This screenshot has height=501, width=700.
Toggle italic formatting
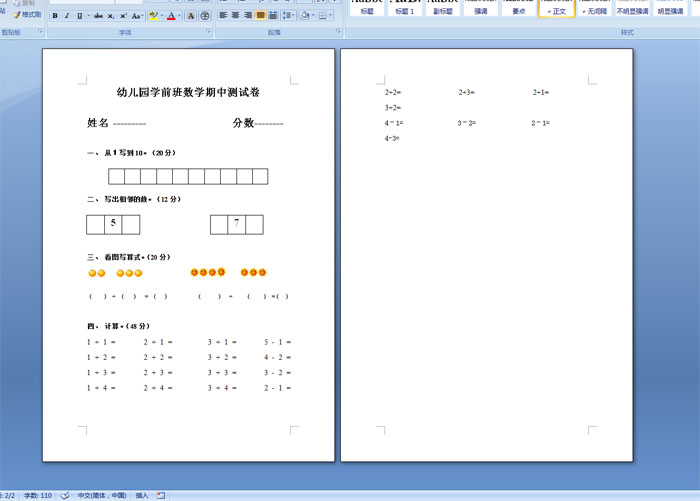67,16
